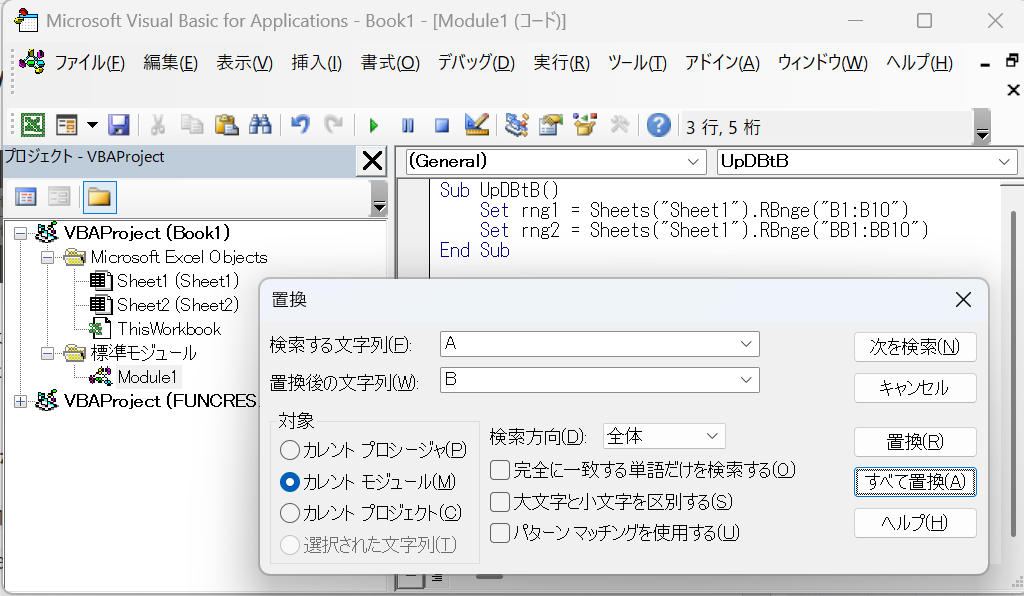1024x596 pixels.
Task: Click the Break pause icon
Action: point(408,125)
